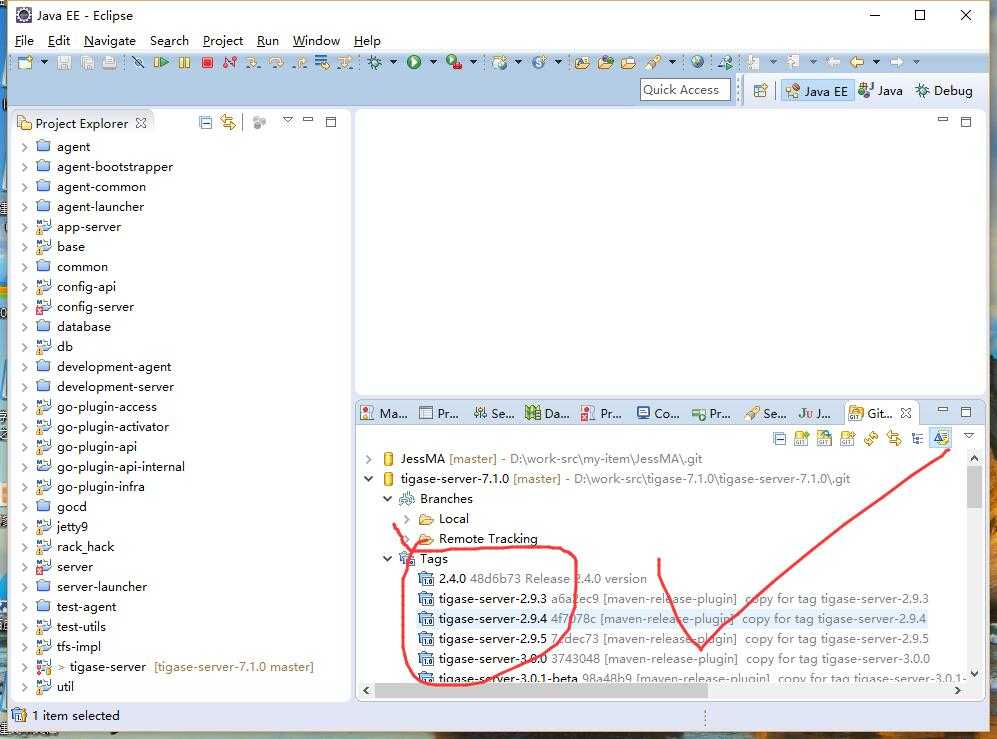Click the Step Return toolbar icon
This screenshot has width=997, height=739.
pos(299,62)
